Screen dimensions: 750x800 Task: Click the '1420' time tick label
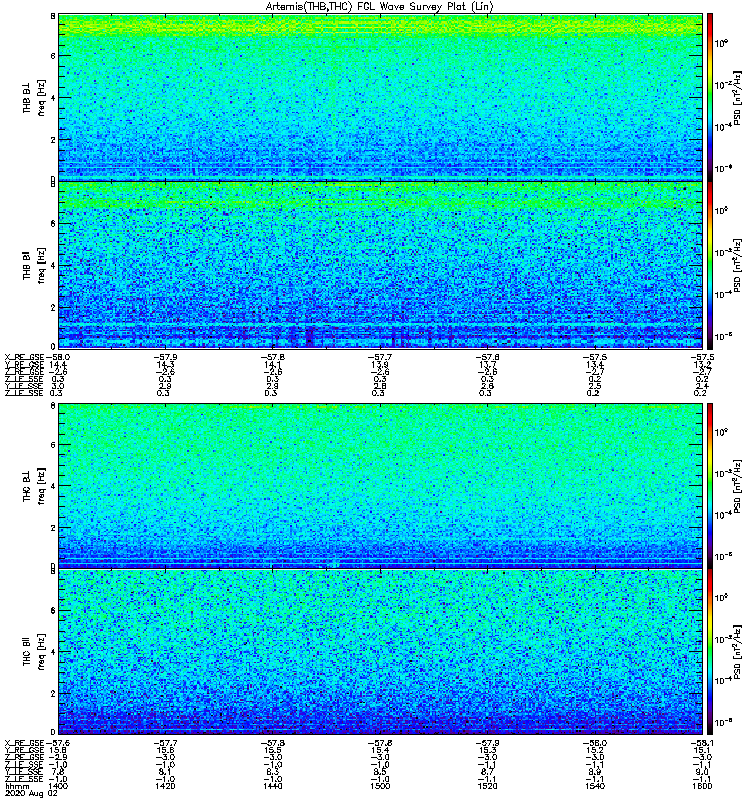tap(165, 786)
